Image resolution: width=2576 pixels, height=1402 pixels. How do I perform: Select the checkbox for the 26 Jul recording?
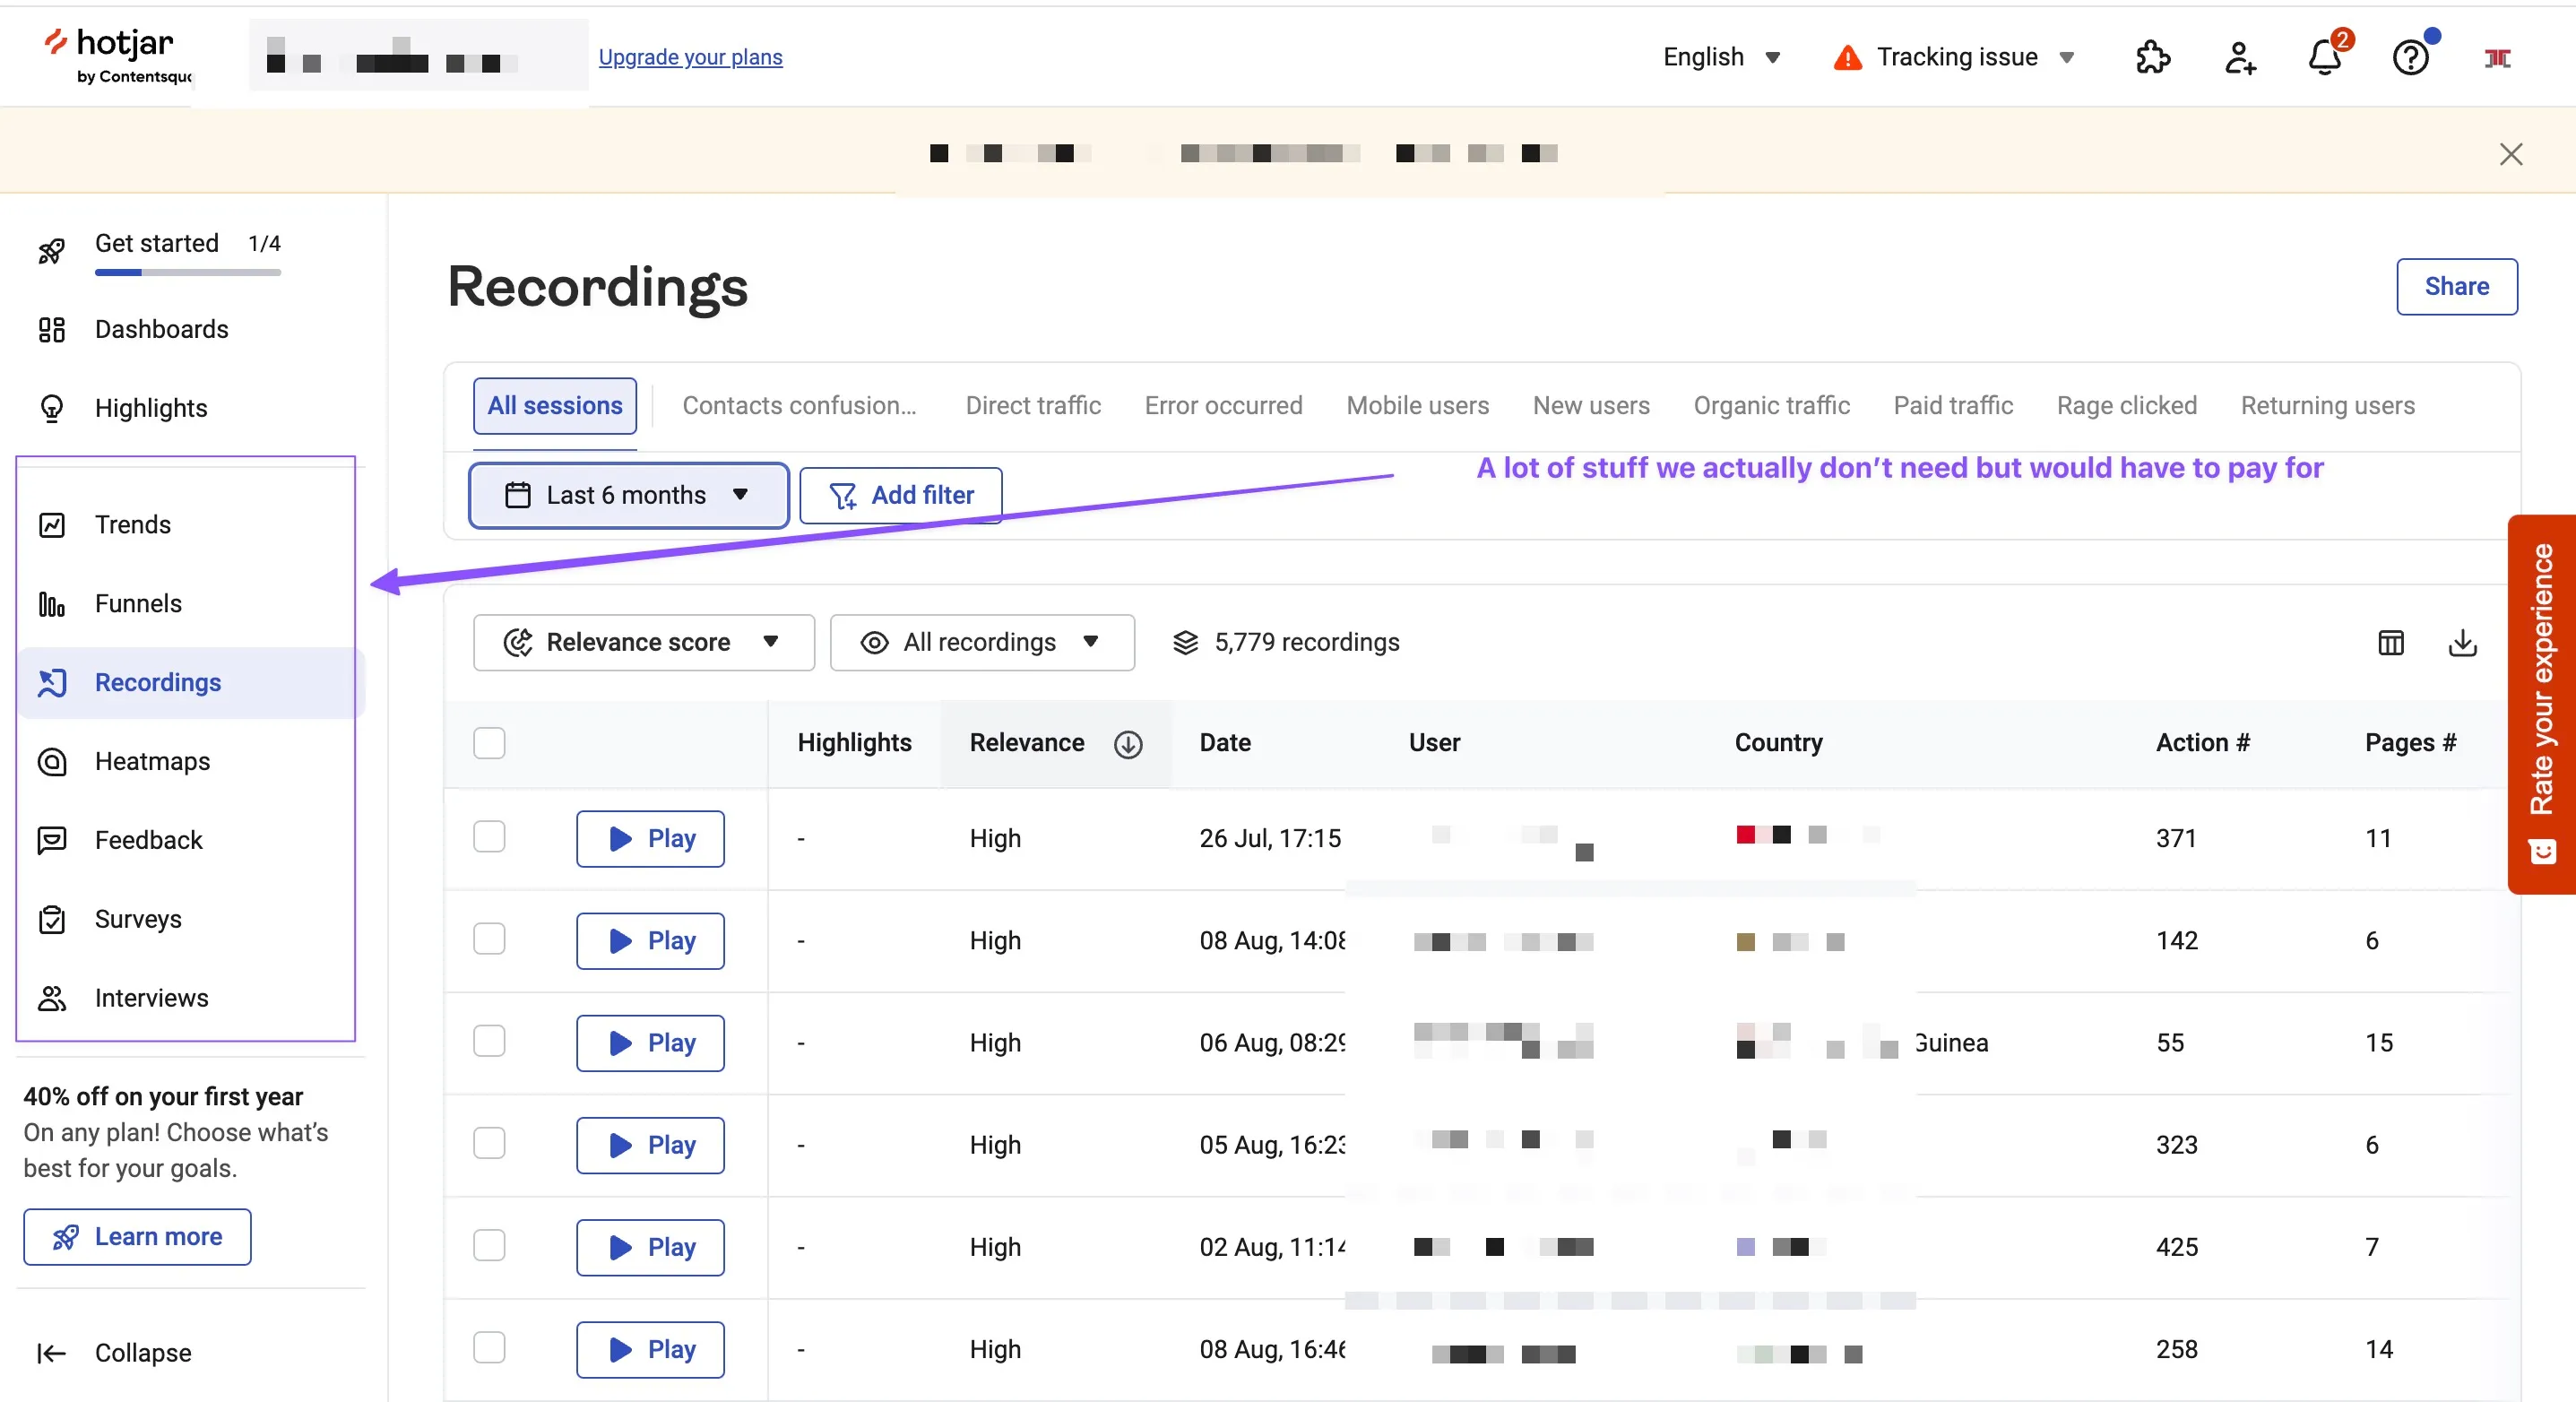coord(489,838)
